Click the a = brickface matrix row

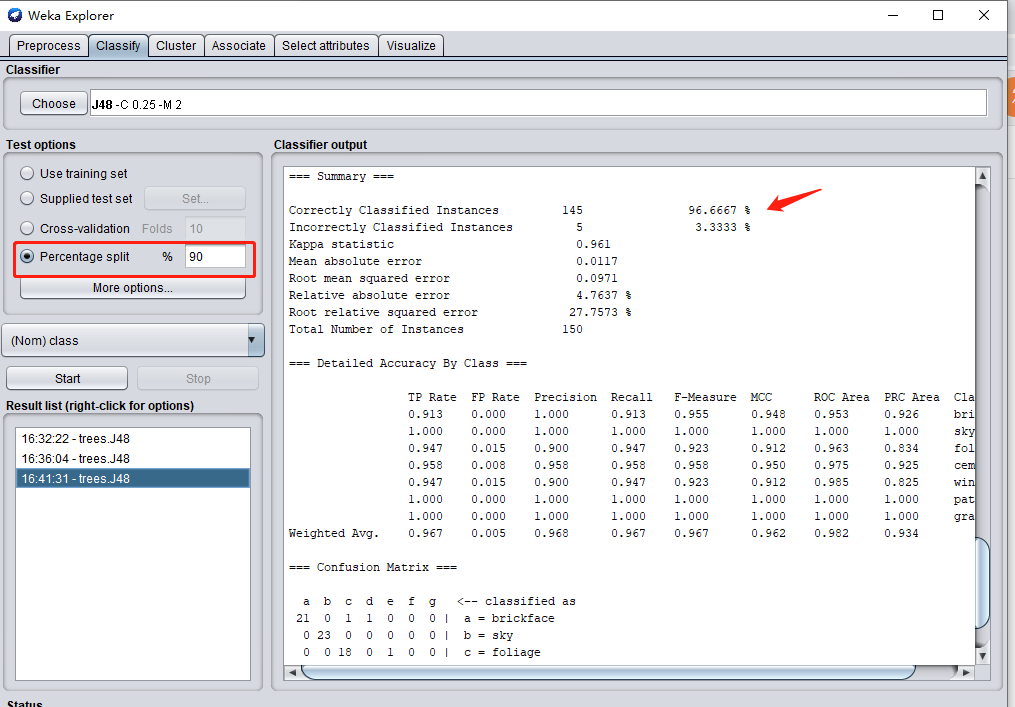click(425, 618)
